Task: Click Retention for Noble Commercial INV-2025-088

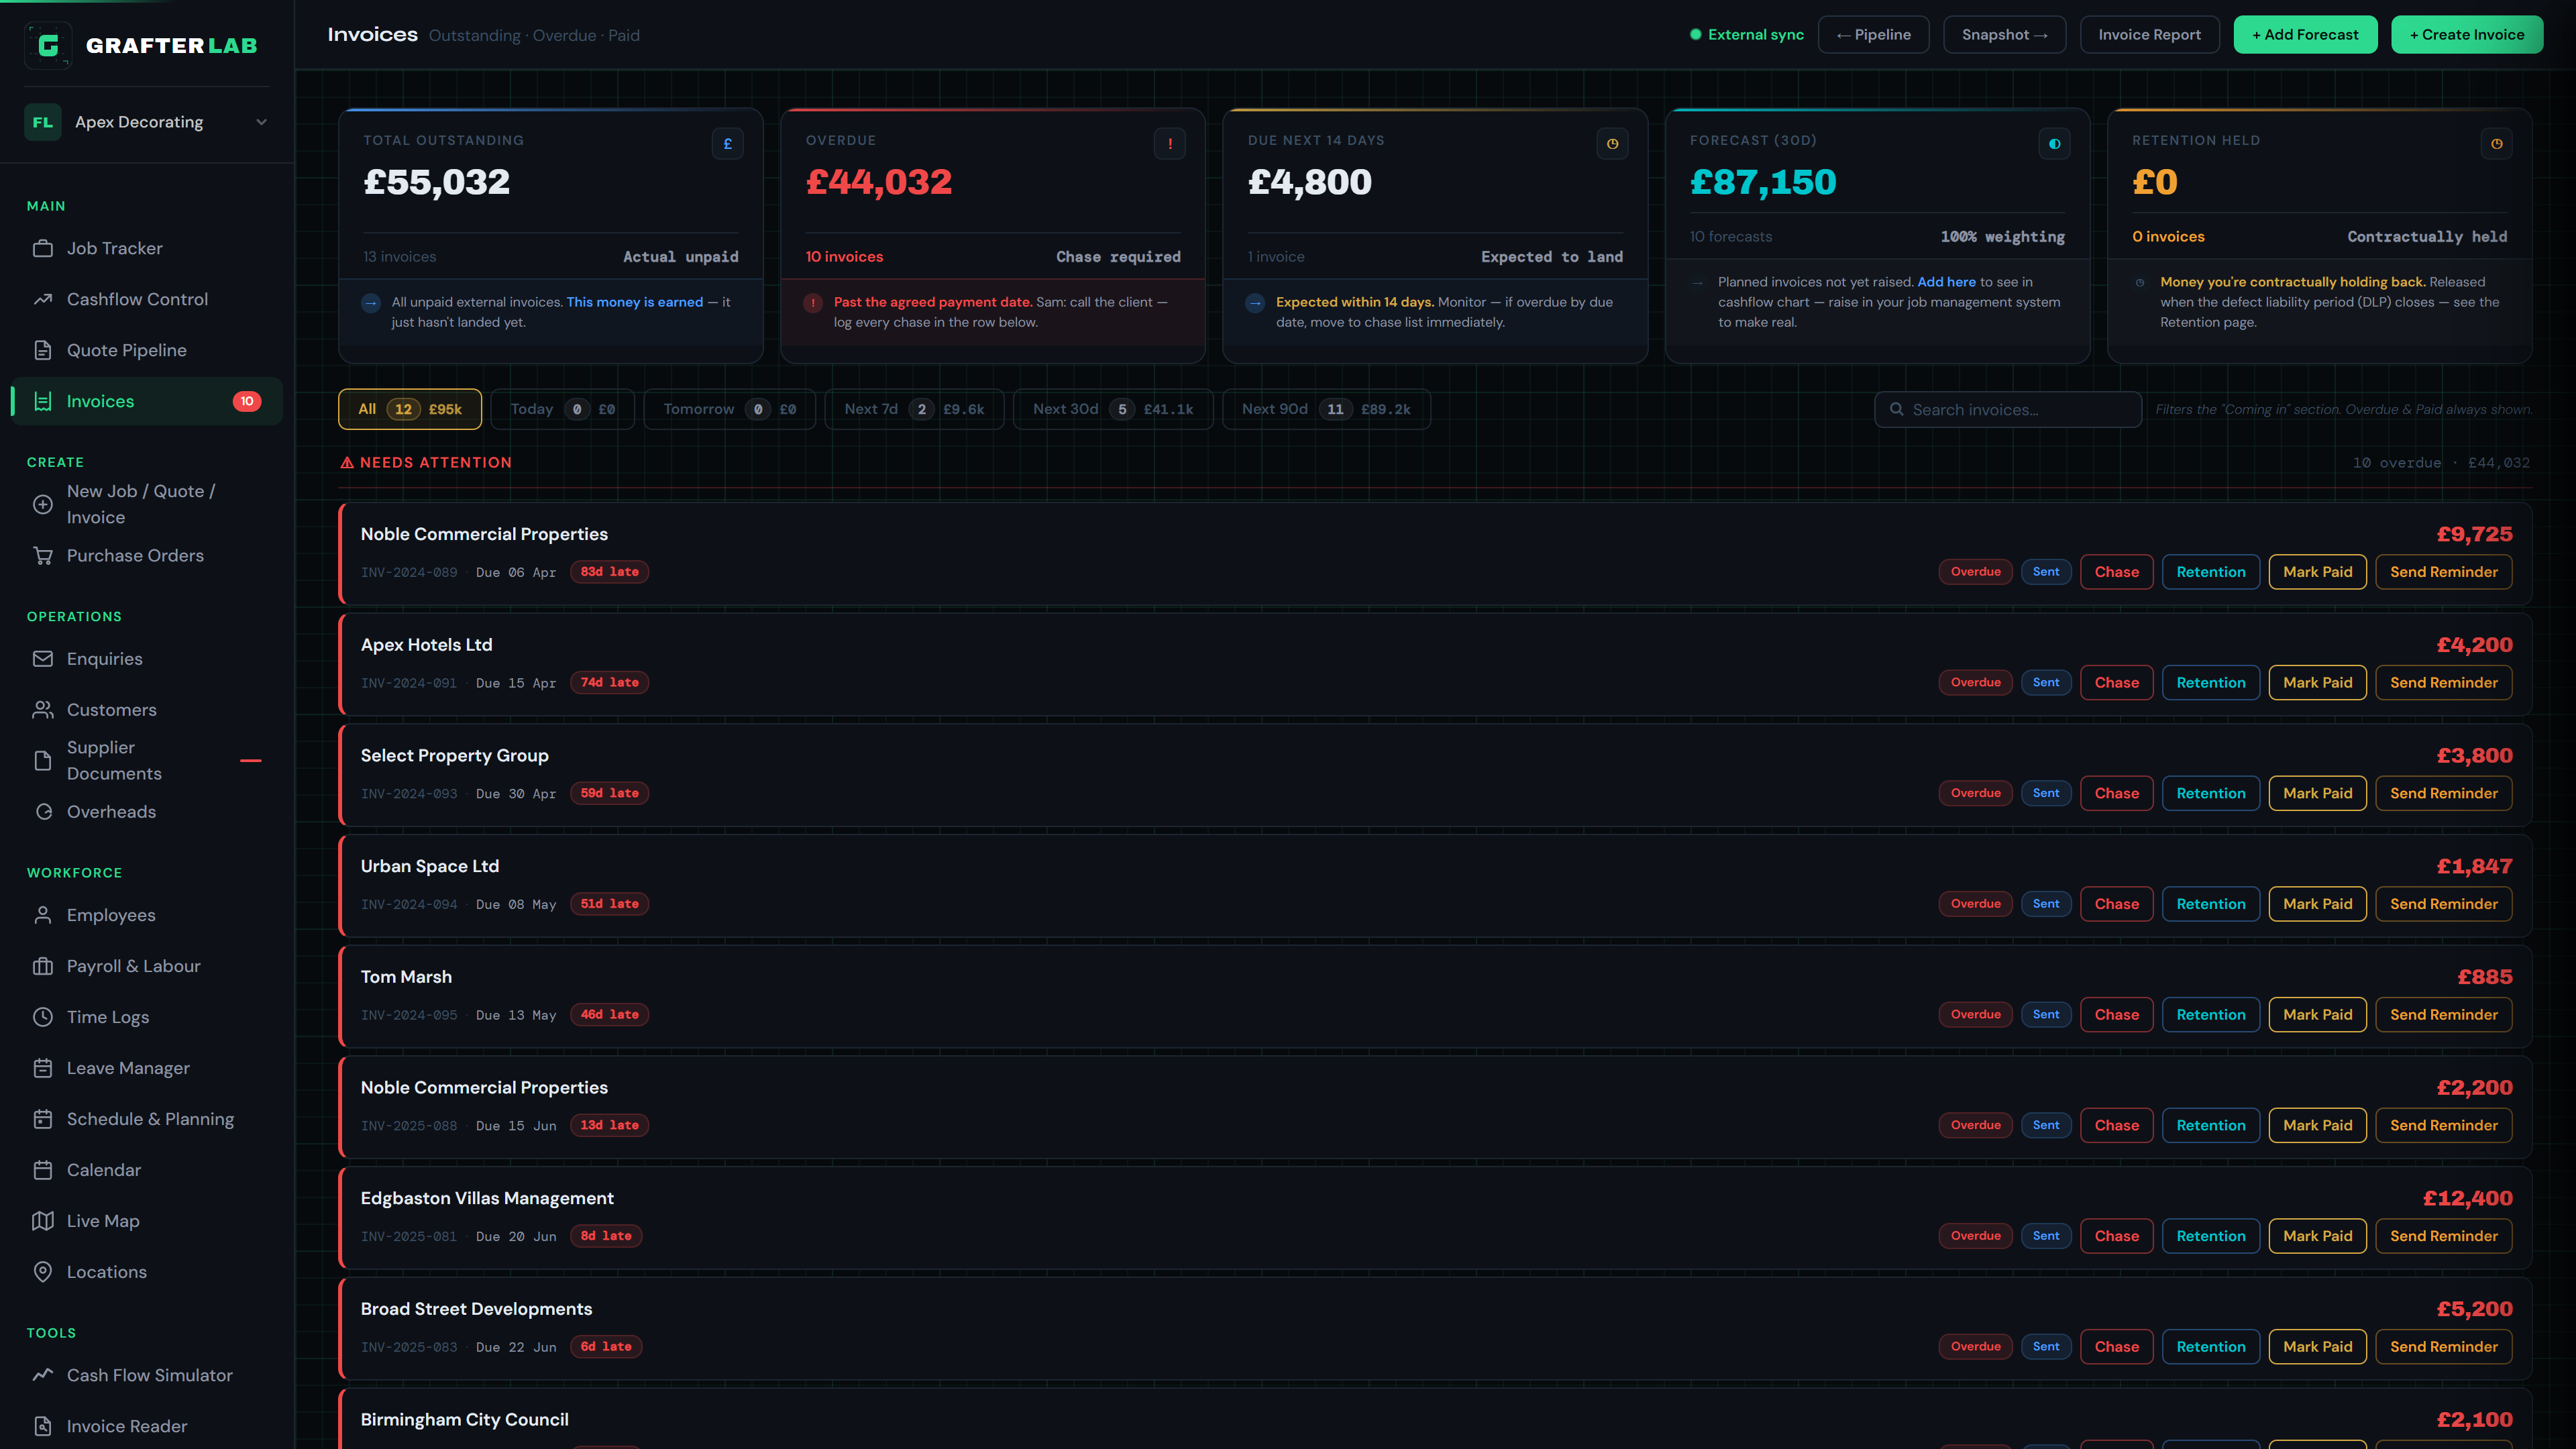Action: [x=2210, y=1125]
